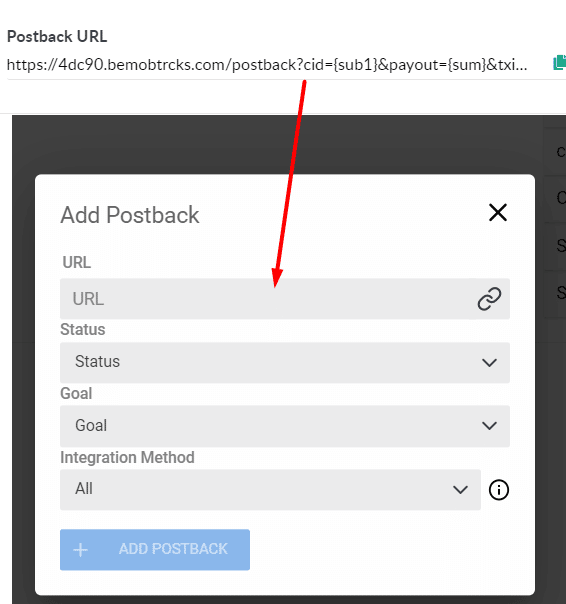
Task: Click the plus icon on ADD POSTBACK
Action: coord(81,550)
